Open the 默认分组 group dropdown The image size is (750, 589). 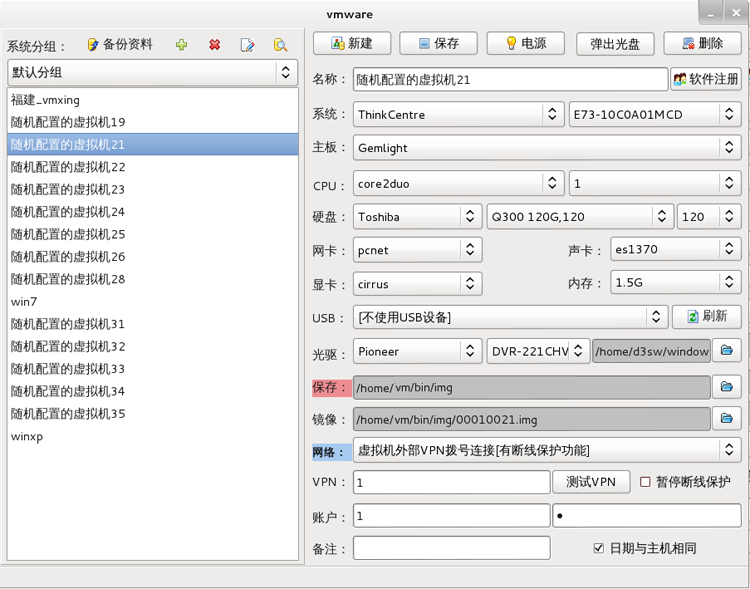coord(153,72)
